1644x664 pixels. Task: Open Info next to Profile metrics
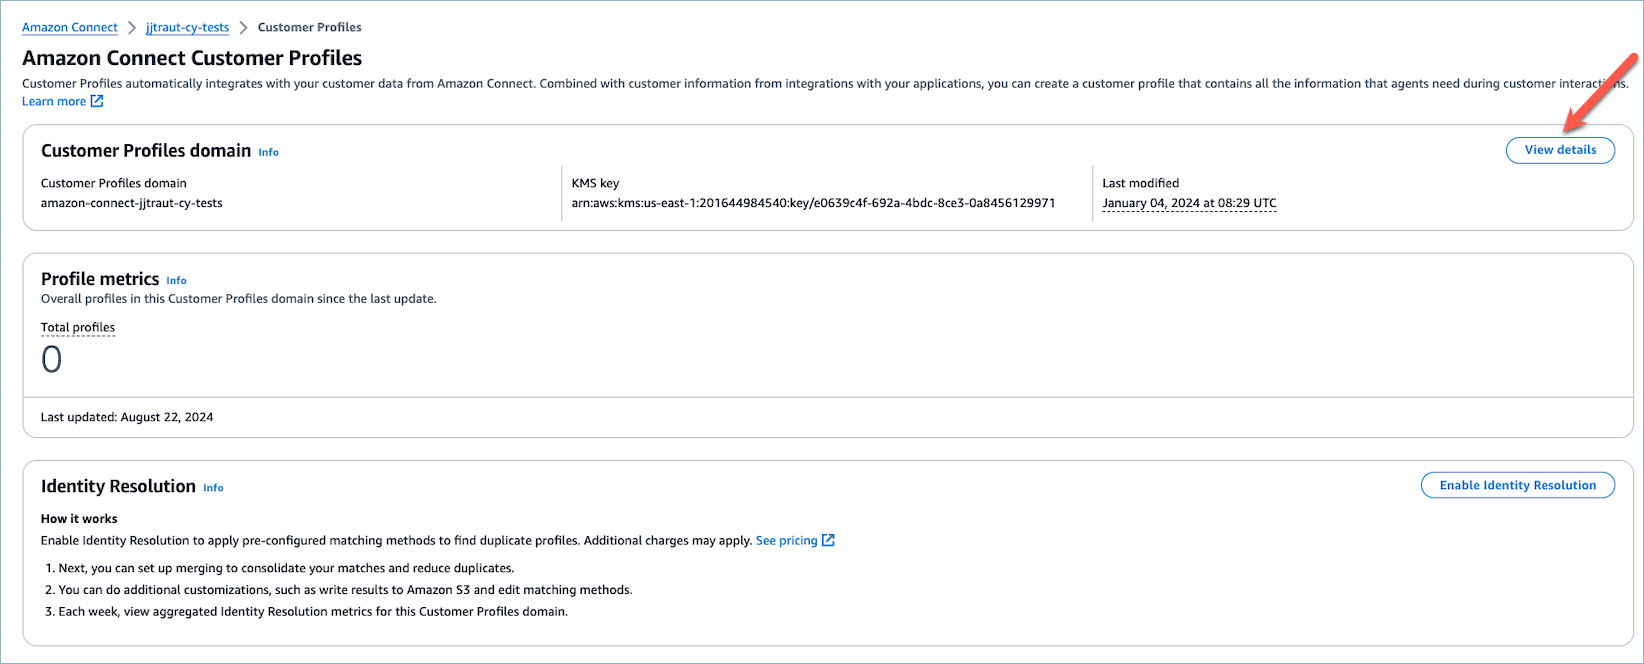coord(176,280)
